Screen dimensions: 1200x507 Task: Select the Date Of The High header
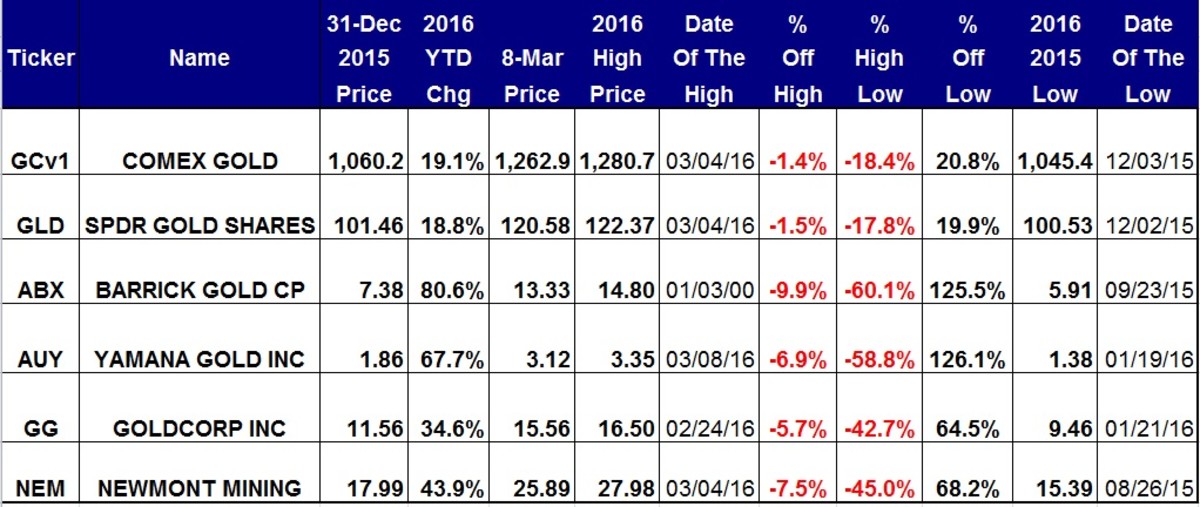pyautogui.click(x=709, y=58)
